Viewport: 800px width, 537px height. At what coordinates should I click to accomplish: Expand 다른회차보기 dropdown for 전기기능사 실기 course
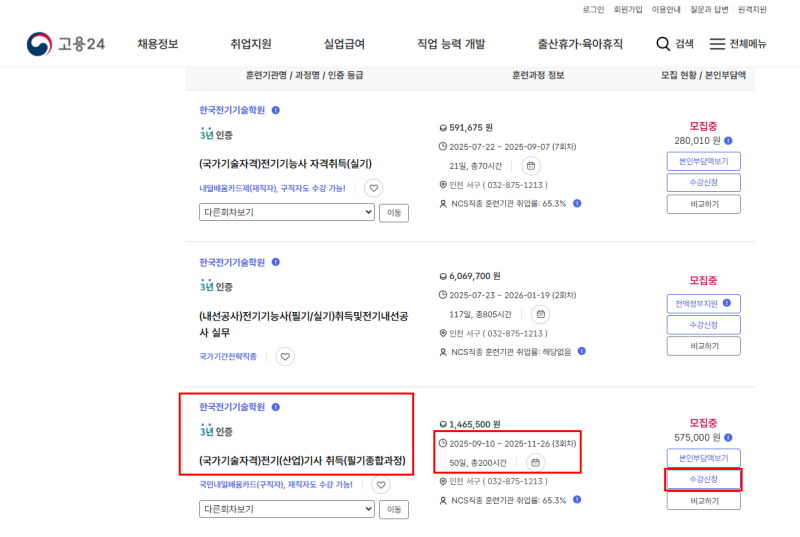click(x=287, y=212)
